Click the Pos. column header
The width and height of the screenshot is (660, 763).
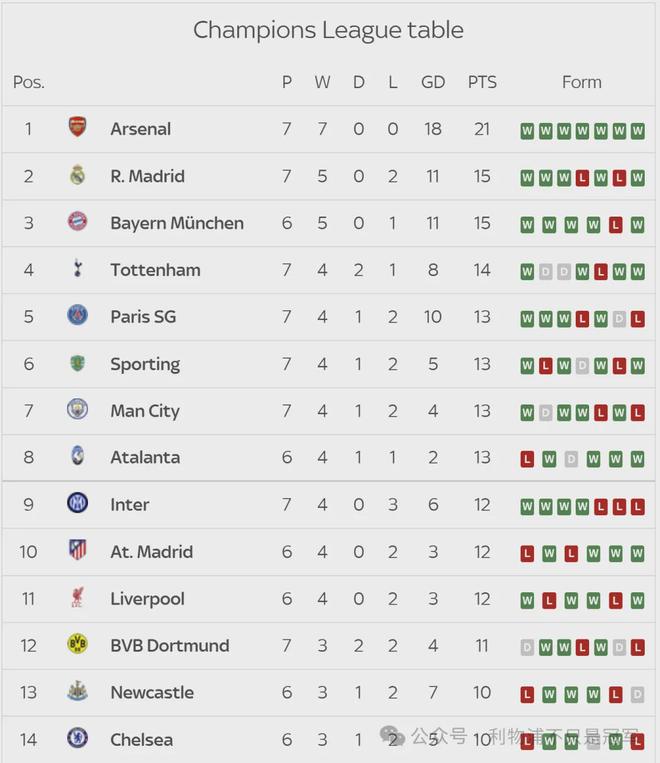click(x=29, y=82)
